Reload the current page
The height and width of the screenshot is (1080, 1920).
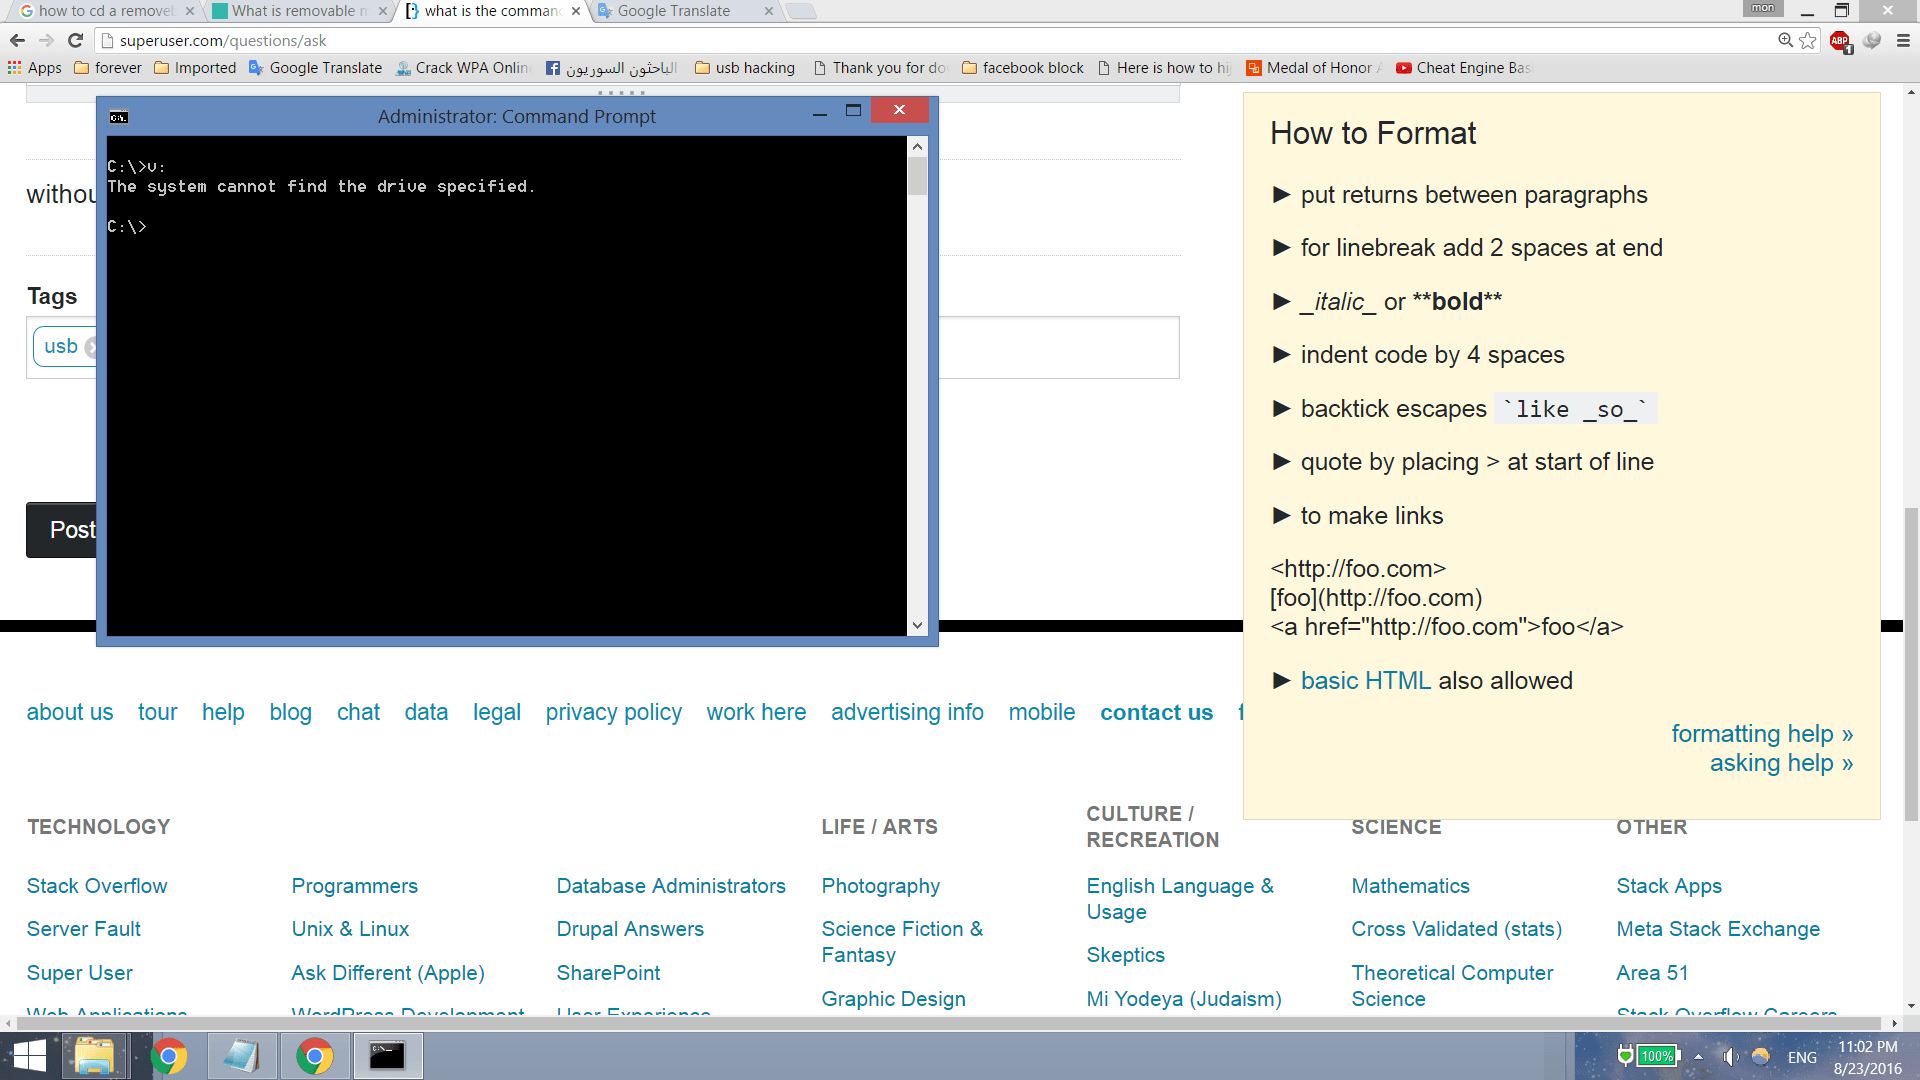click(75, 40)
